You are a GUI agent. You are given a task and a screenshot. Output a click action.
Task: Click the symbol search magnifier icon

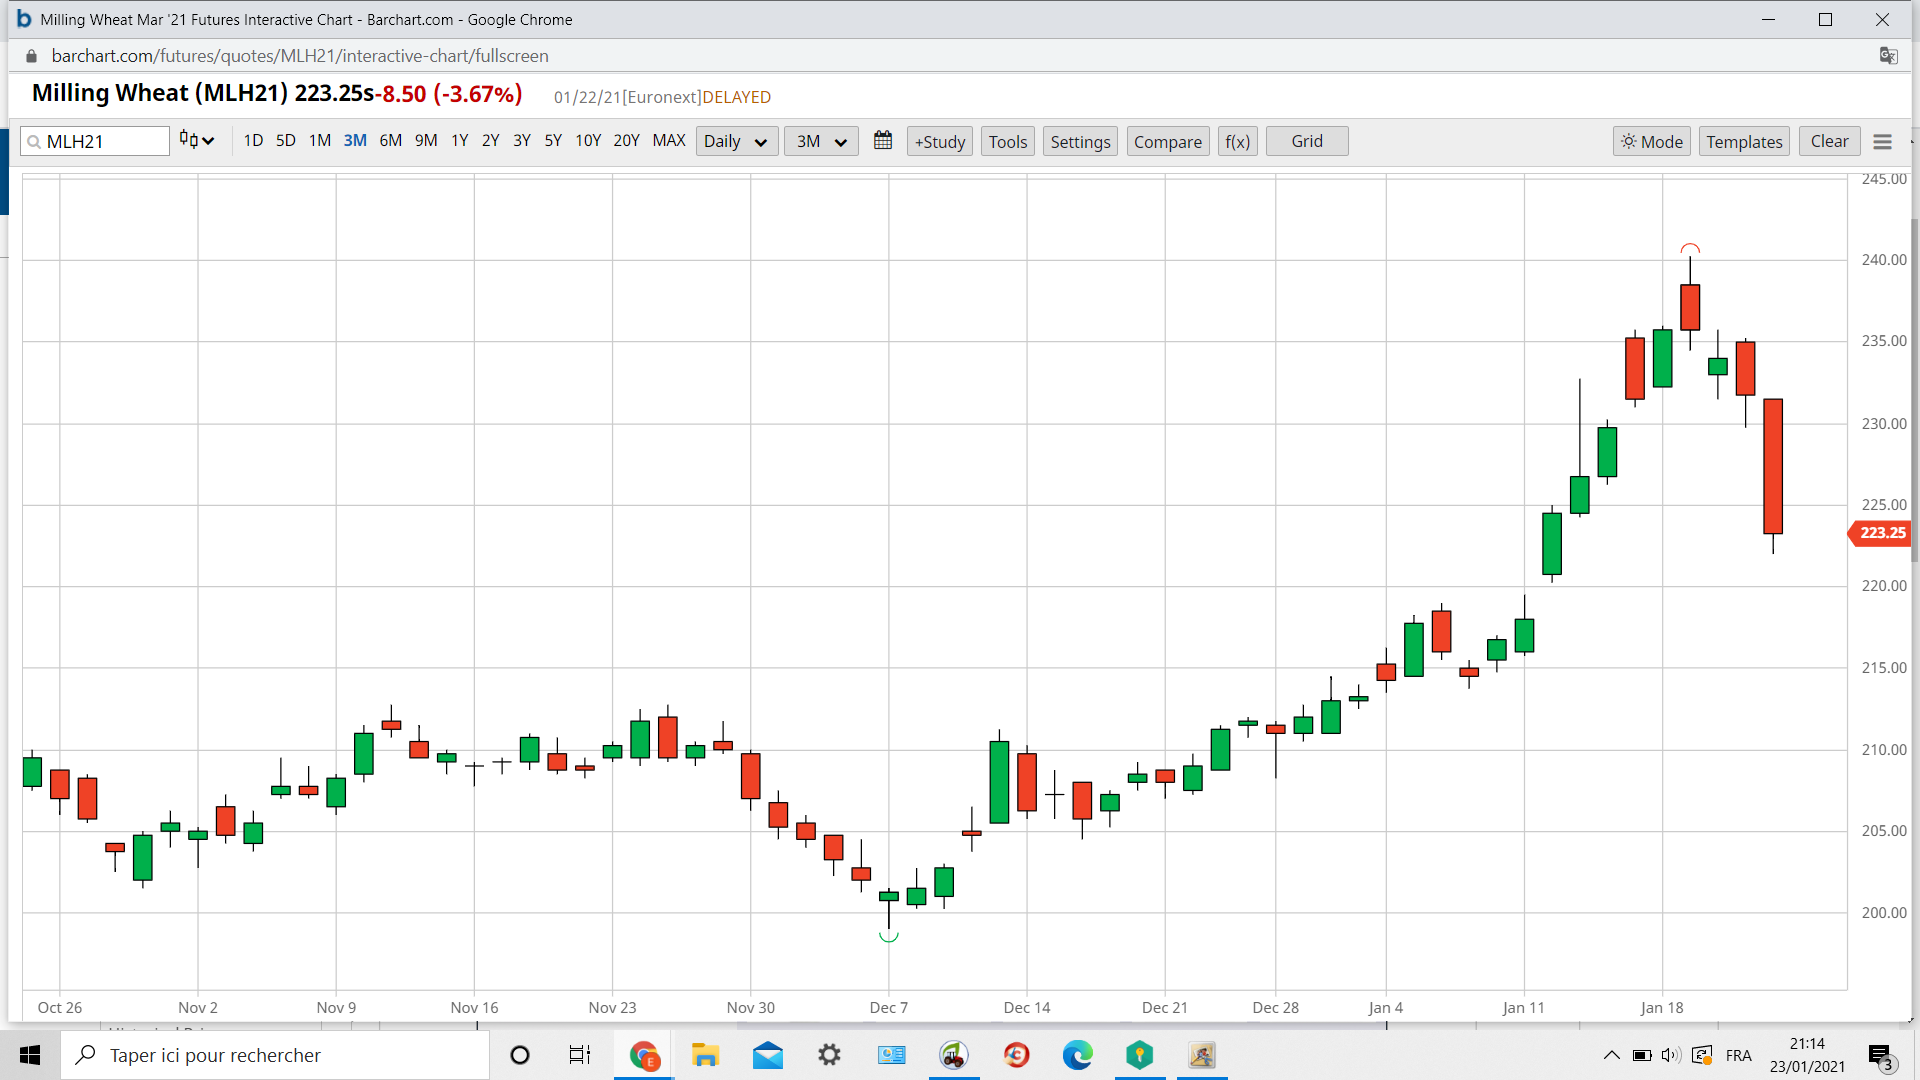point(34,142)
